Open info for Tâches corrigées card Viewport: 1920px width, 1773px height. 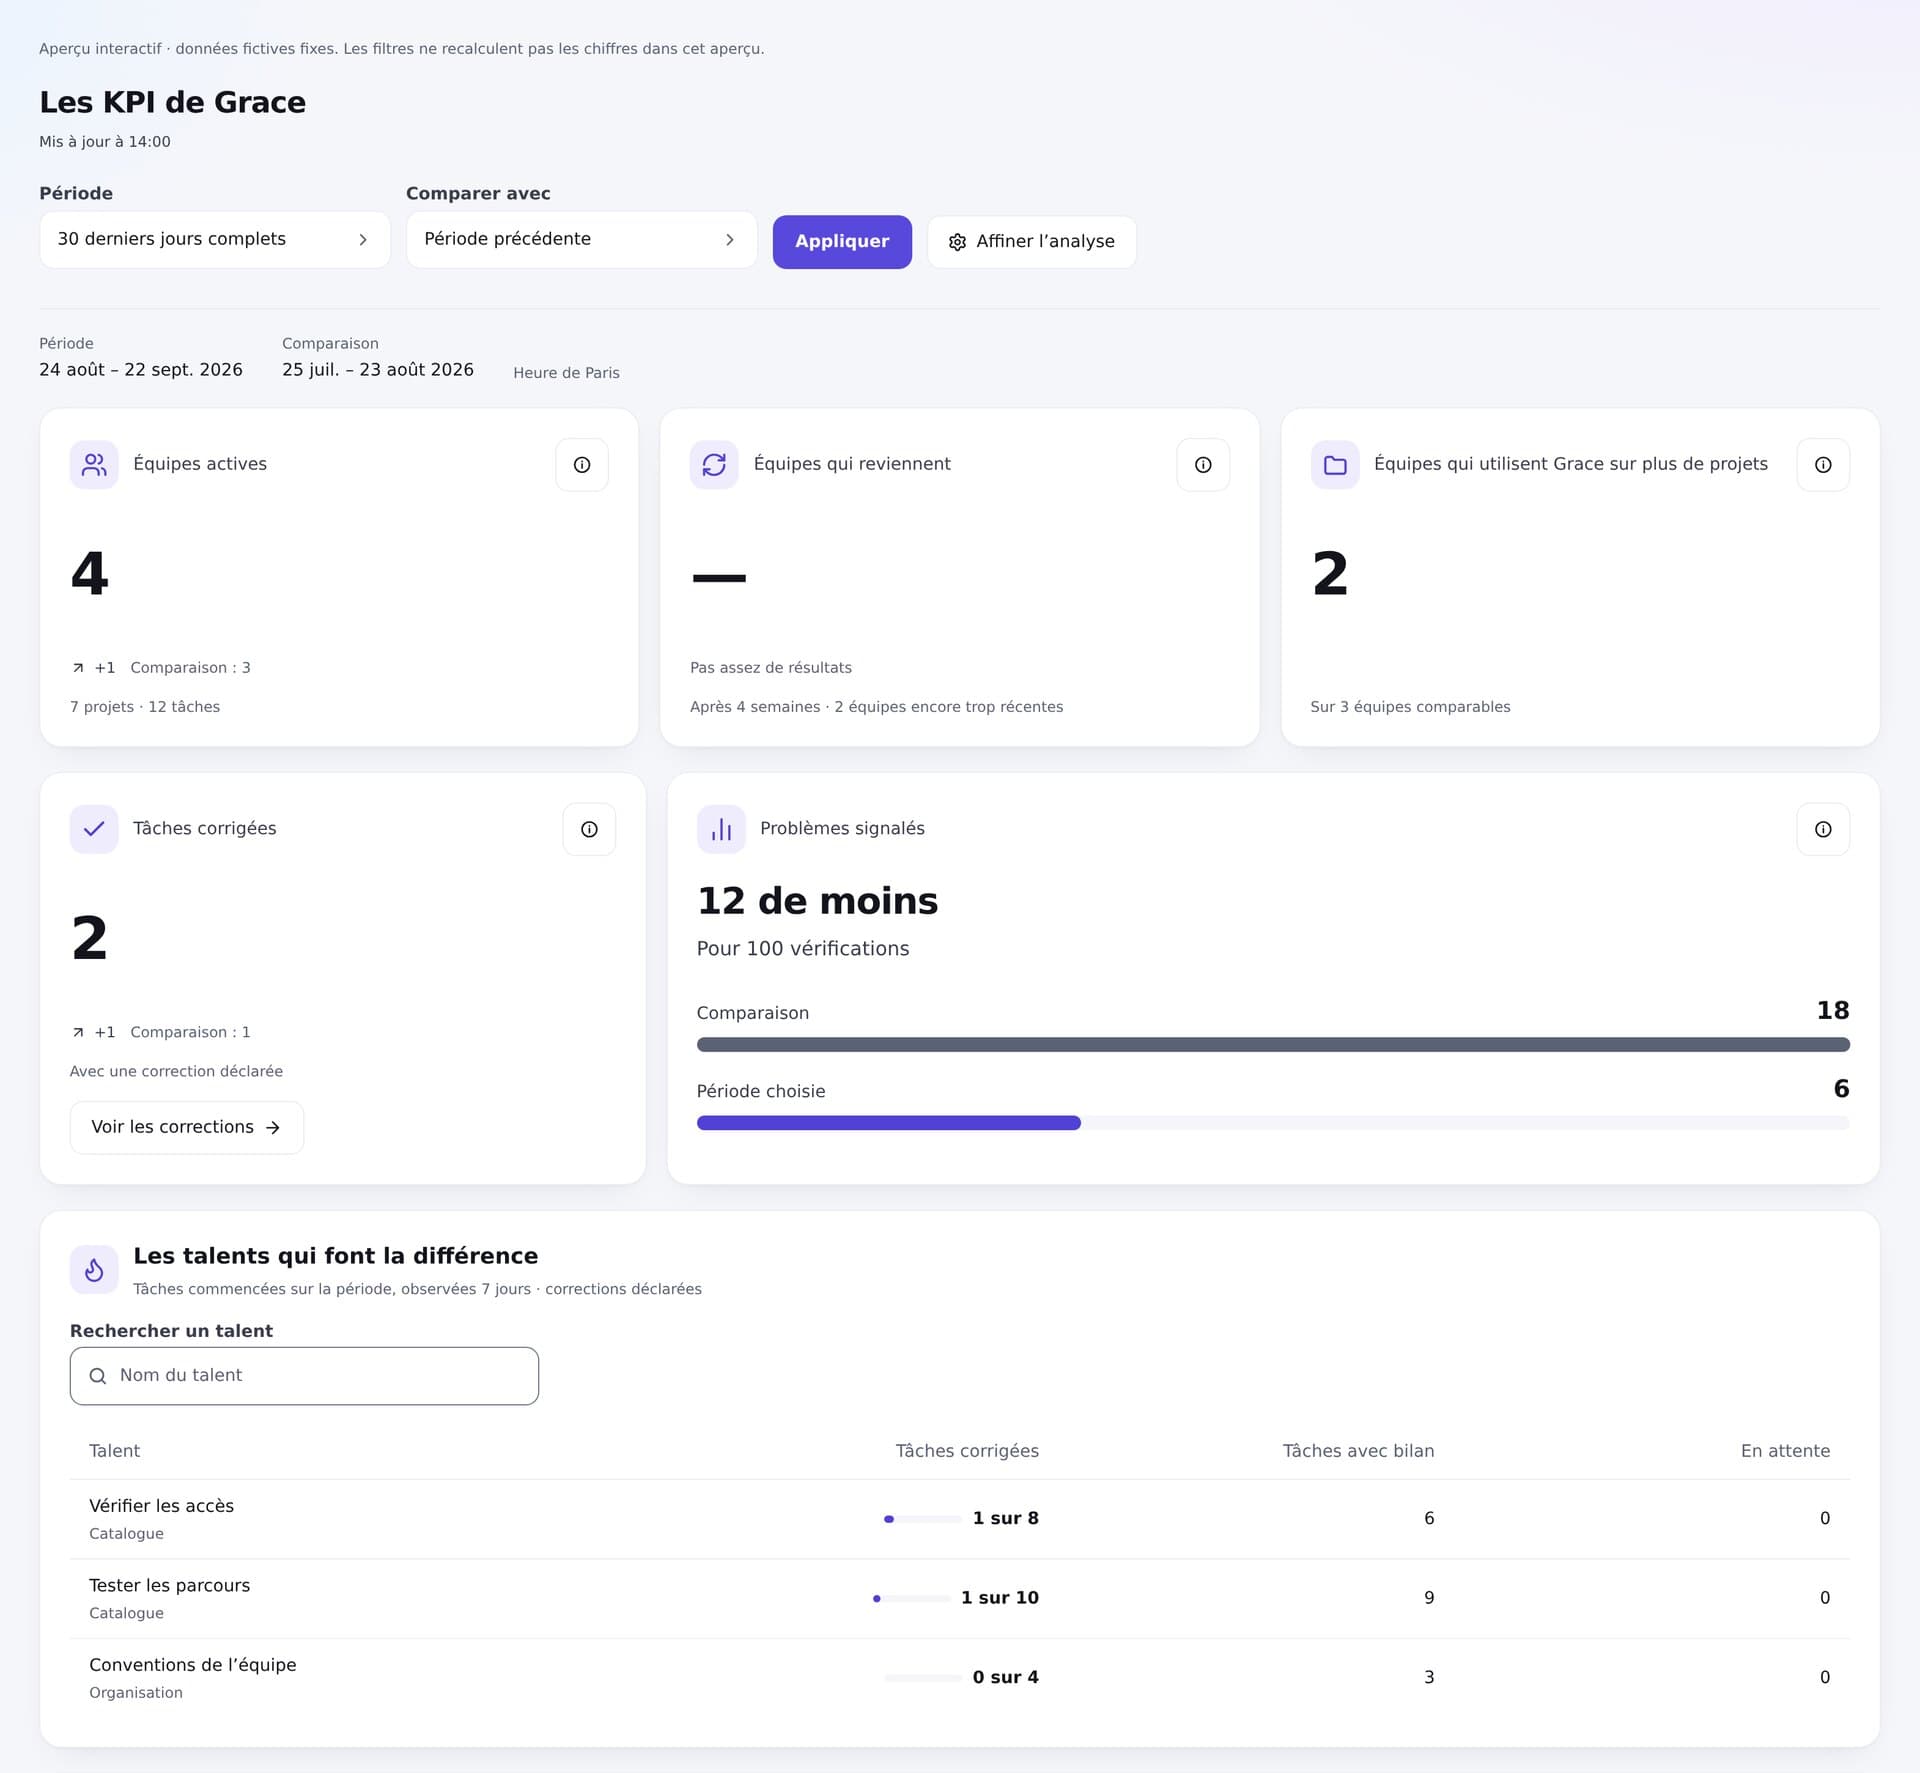tap(589, 829)
